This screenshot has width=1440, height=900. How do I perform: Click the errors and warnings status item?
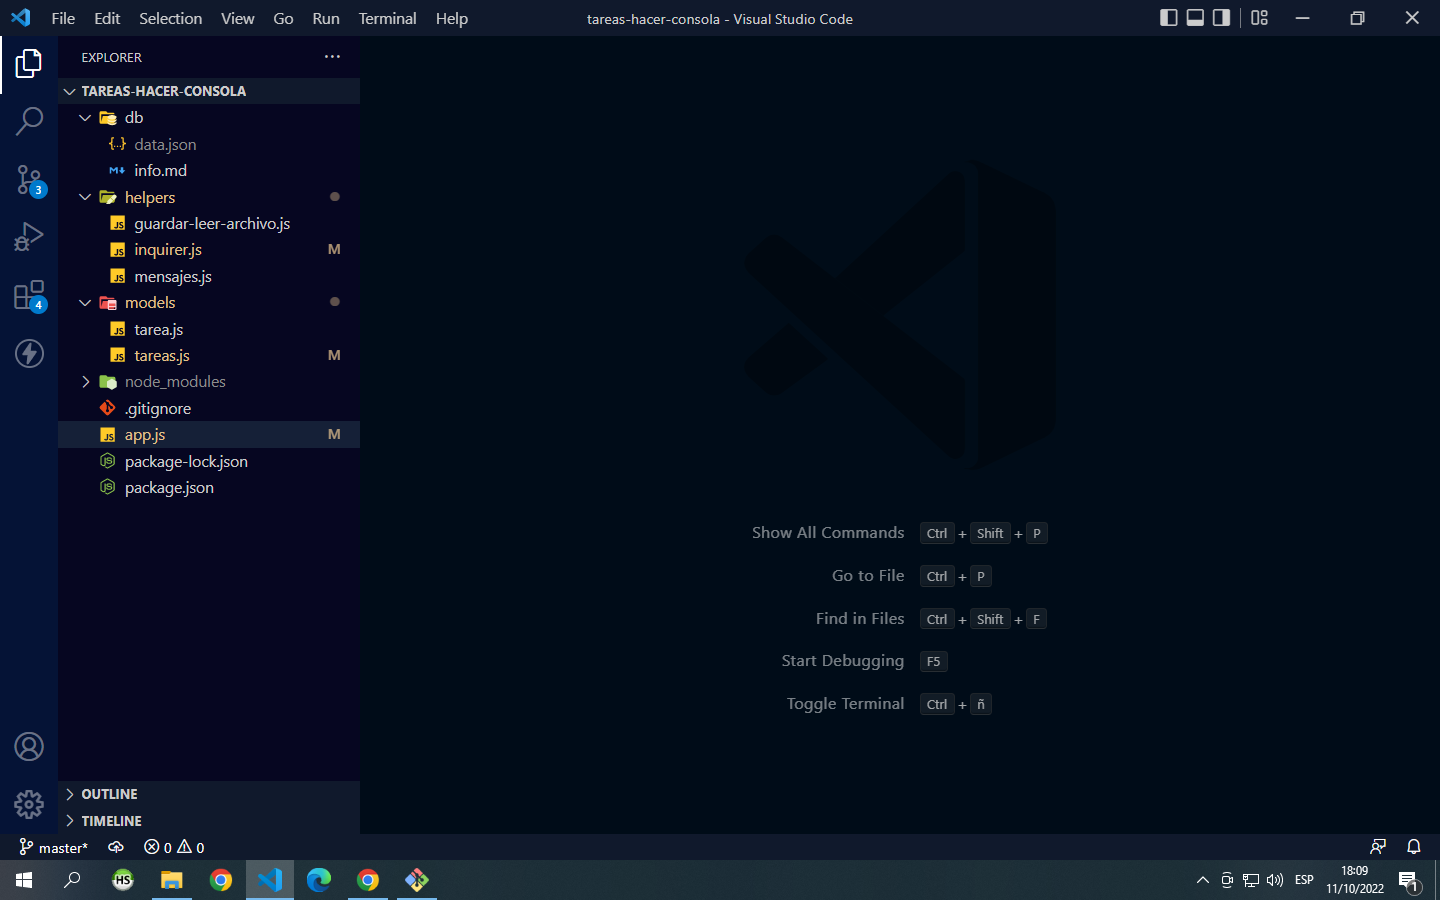pyautogui.click(x=174, y=847)
